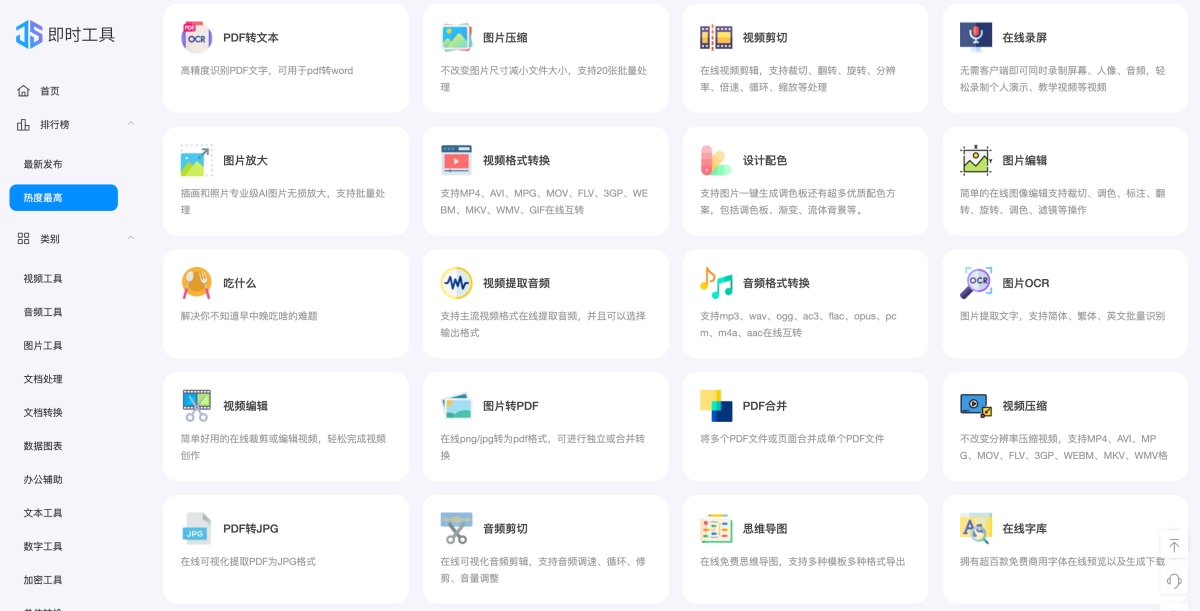The height and width of the screenshot is (611, 1200).
Task: Open the 图片OCR title link
Action: click(x=1026, y=284)
